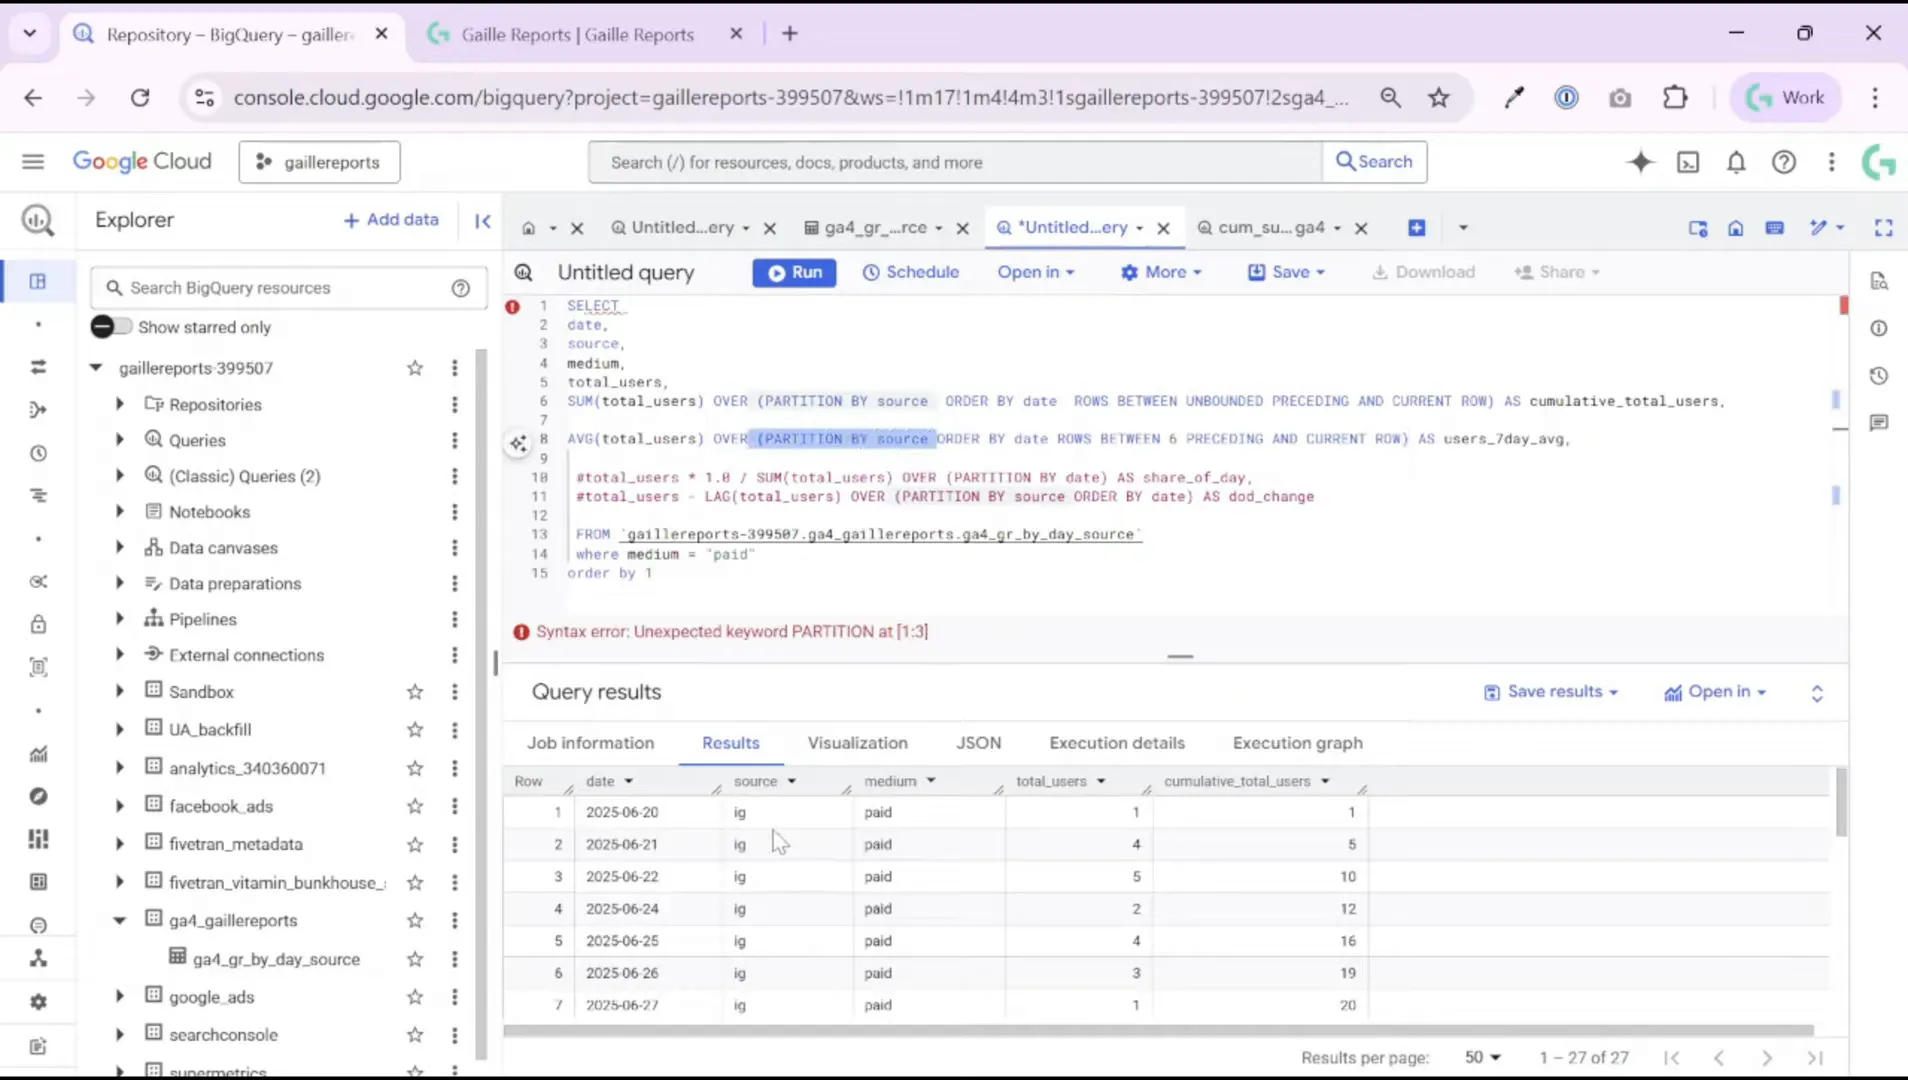Star the ga4_gr_by_day_source table
Viewport: 1908px width, 1080px height.
(415, 958)
